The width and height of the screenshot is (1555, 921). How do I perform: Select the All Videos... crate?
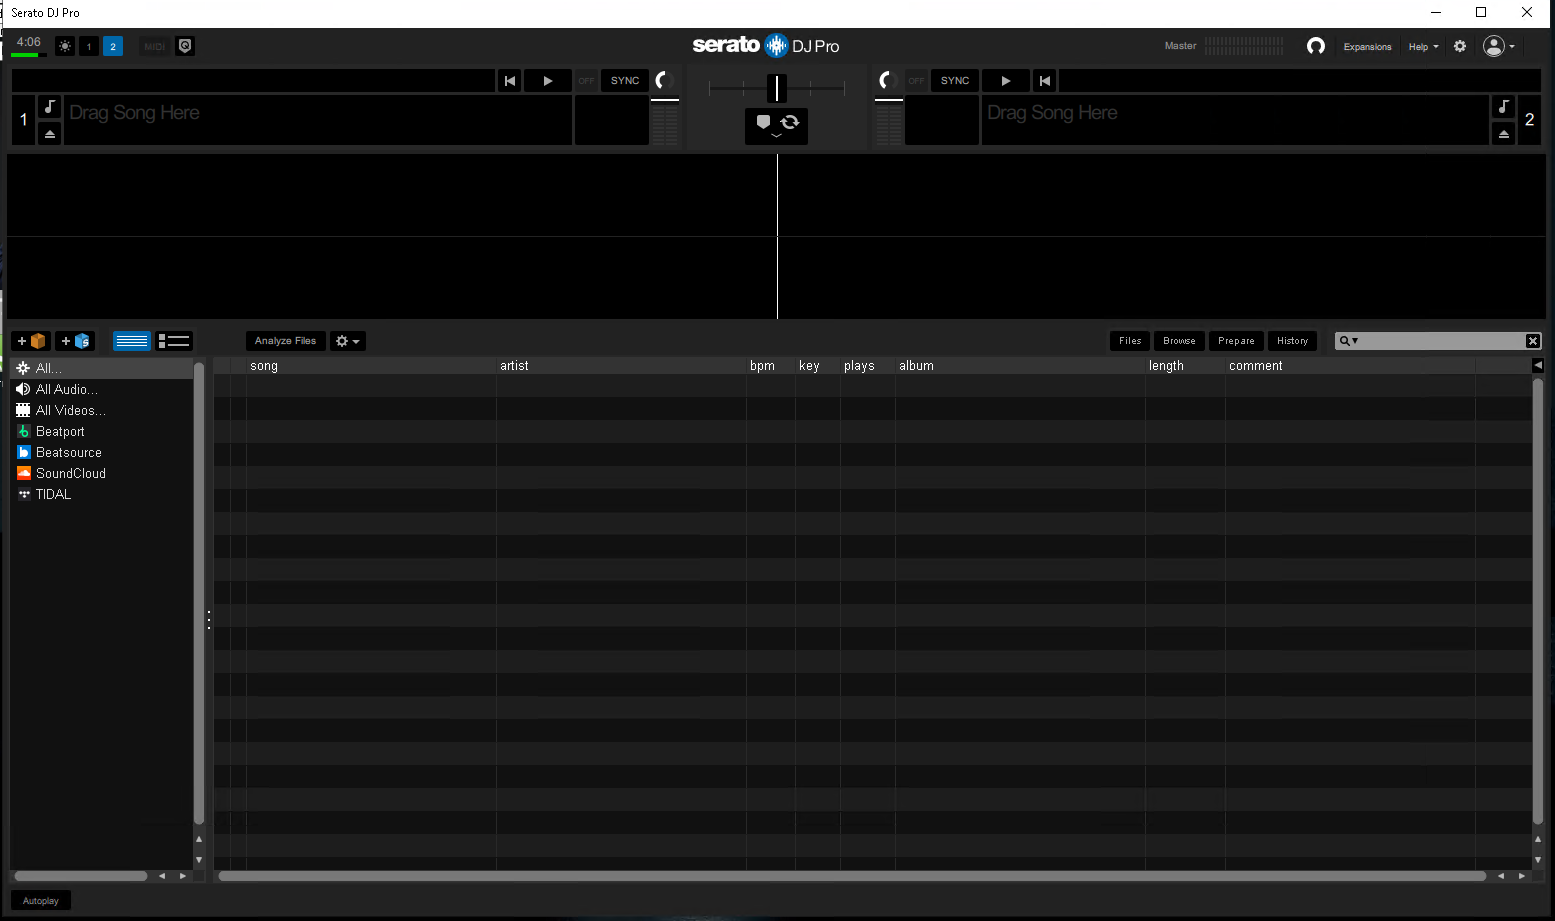point(101,410)
